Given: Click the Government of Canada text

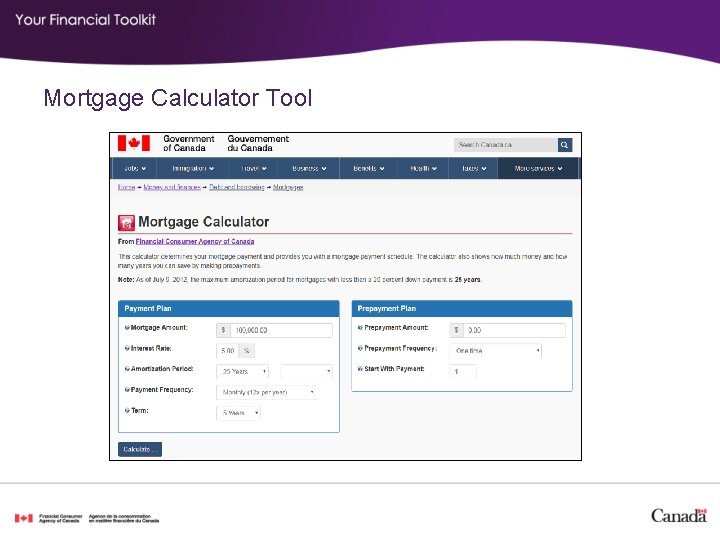Looking at the screenshot, I should point(189,143).
